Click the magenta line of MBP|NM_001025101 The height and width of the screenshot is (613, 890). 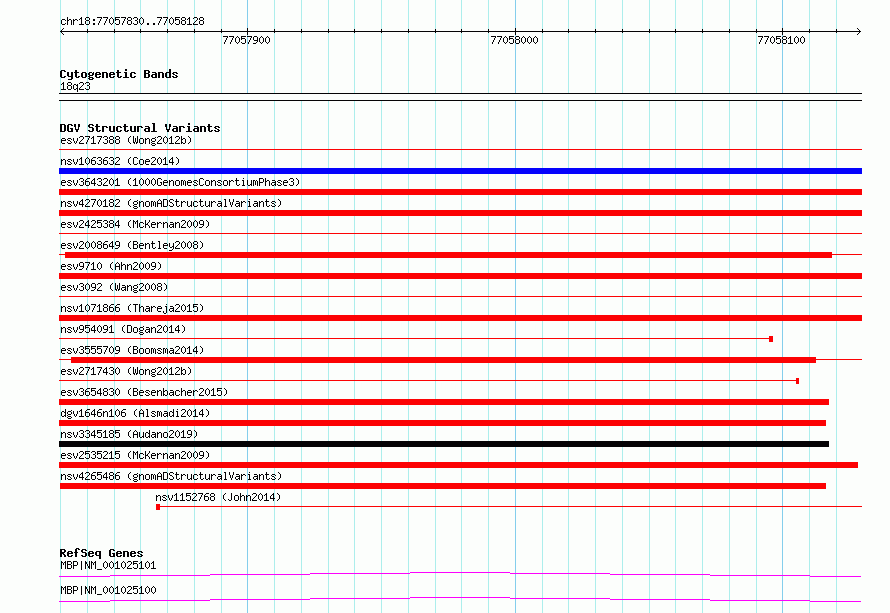click(460, 574)
